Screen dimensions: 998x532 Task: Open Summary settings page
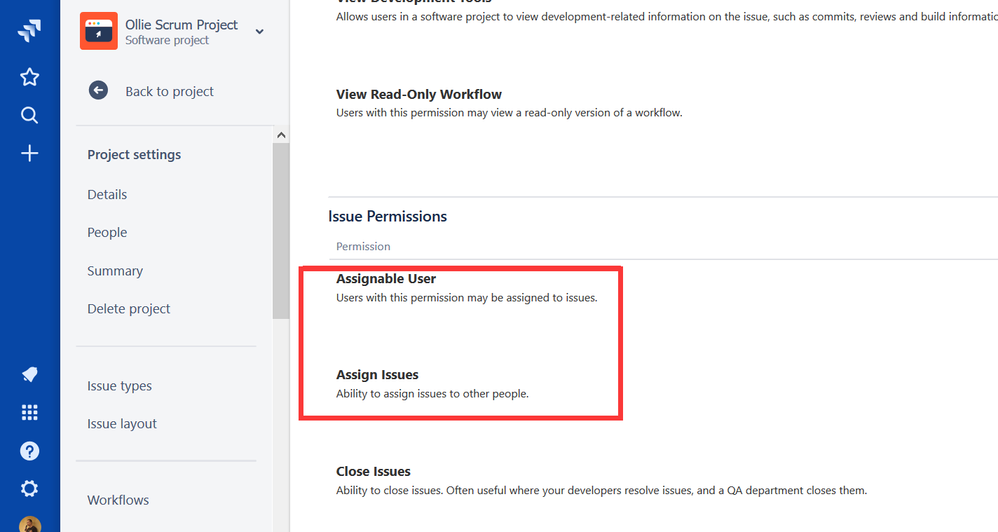point(115,271)
